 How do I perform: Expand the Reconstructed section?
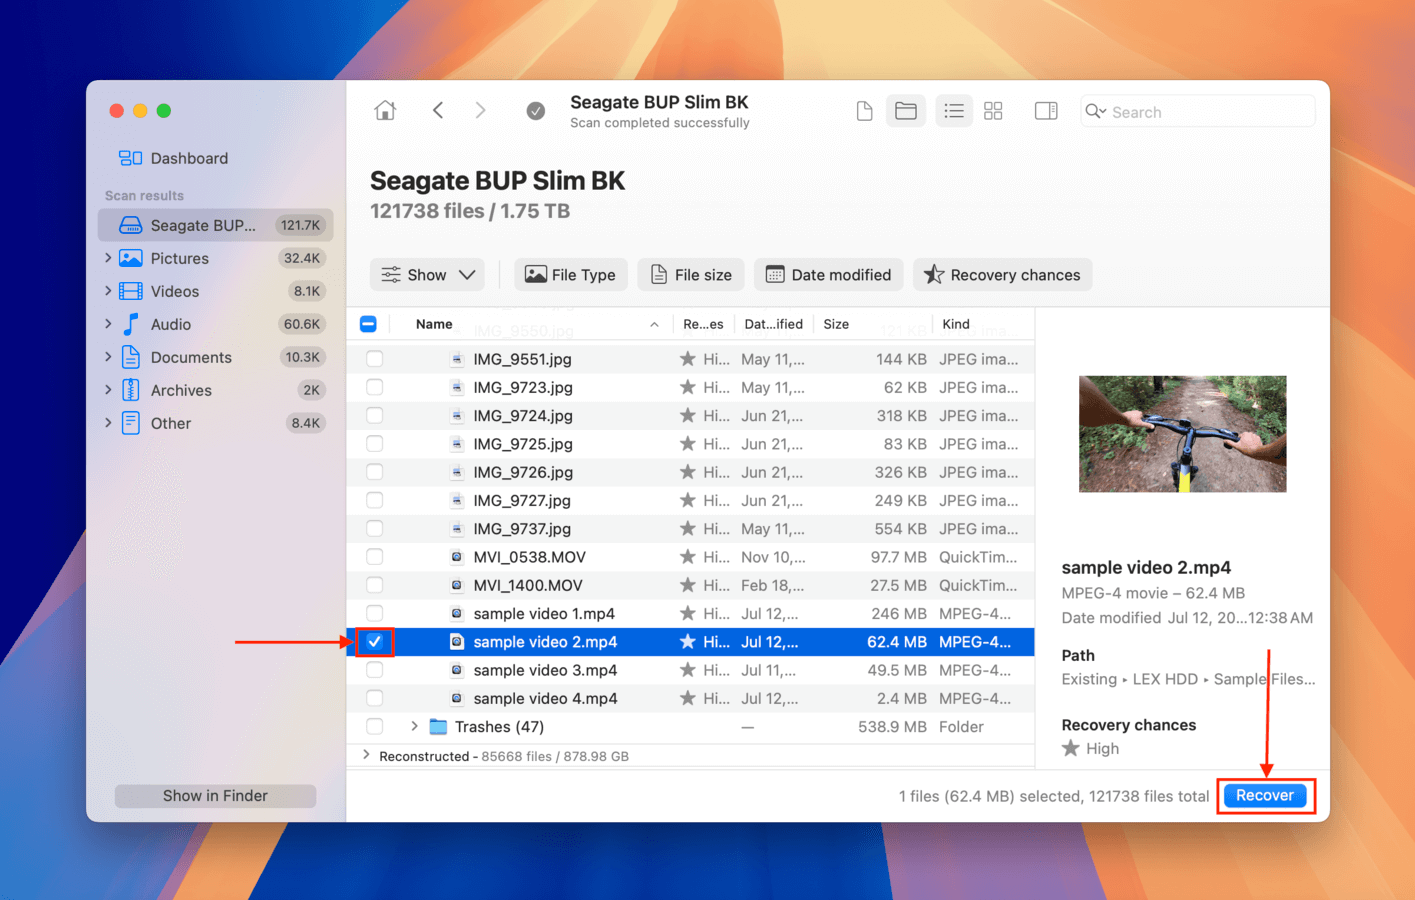pos(366,755)
